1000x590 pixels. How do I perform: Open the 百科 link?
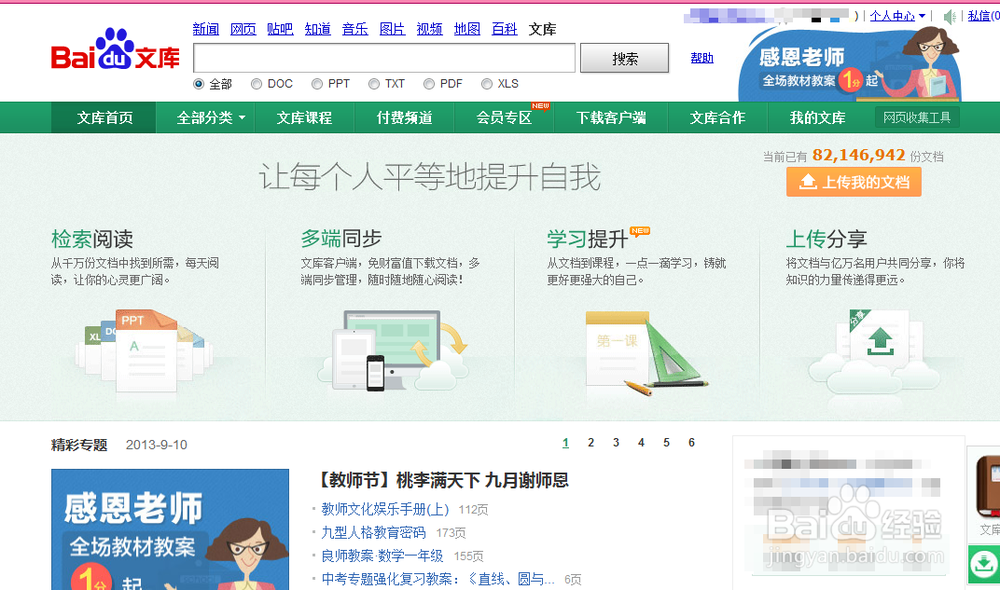pyautogui.click(x=504, y=29)
